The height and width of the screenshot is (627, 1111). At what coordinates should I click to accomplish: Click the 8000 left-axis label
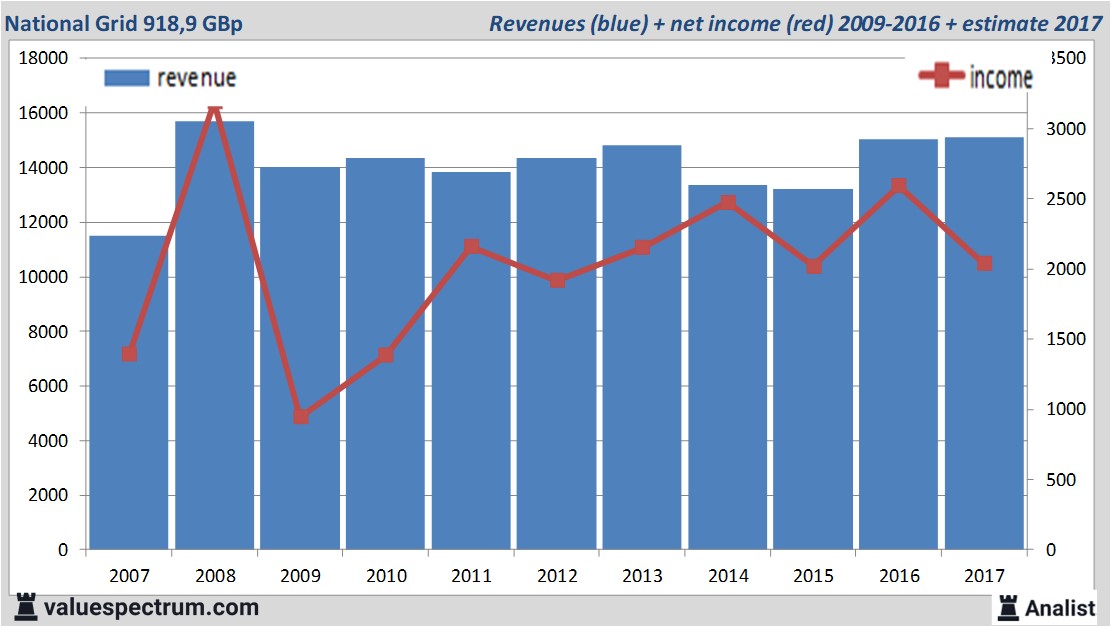pyautogui.click(x=48, y=332)
